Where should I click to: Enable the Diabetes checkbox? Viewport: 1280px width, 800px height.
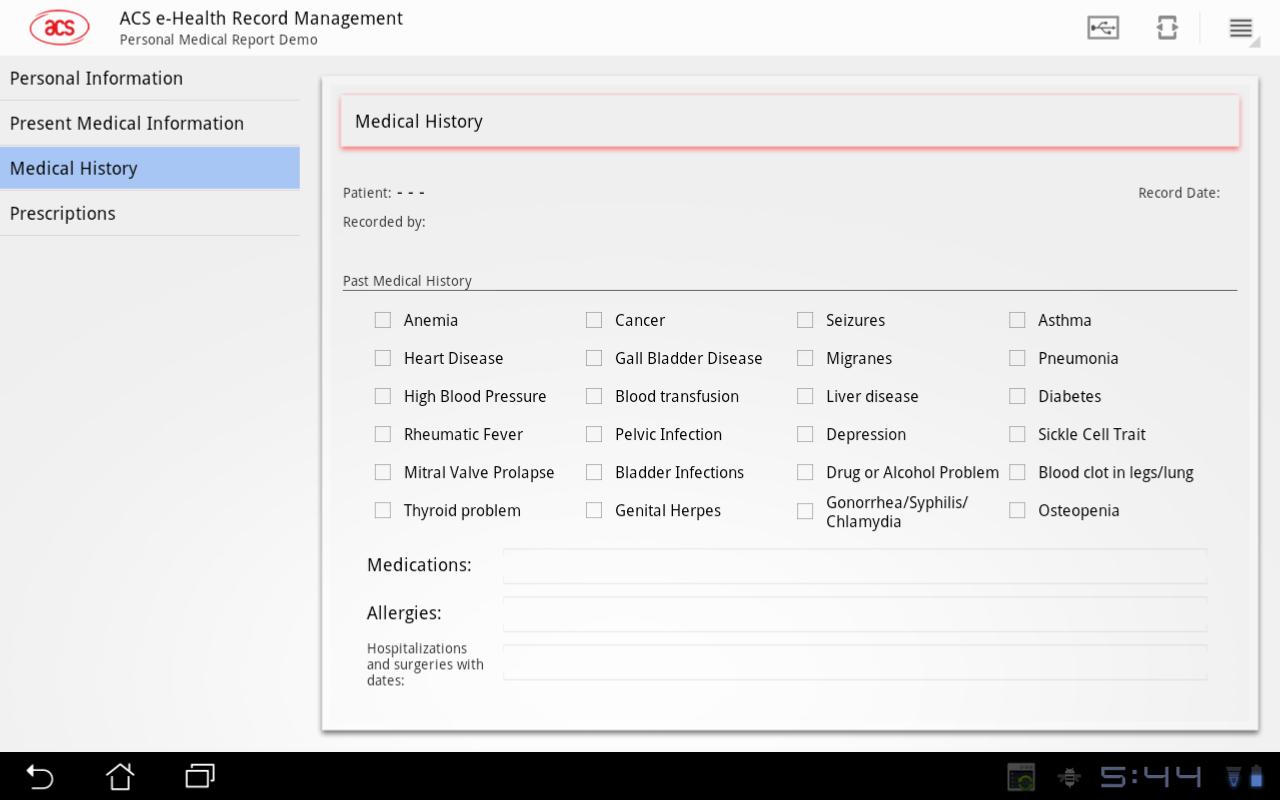coord(1017,396)
